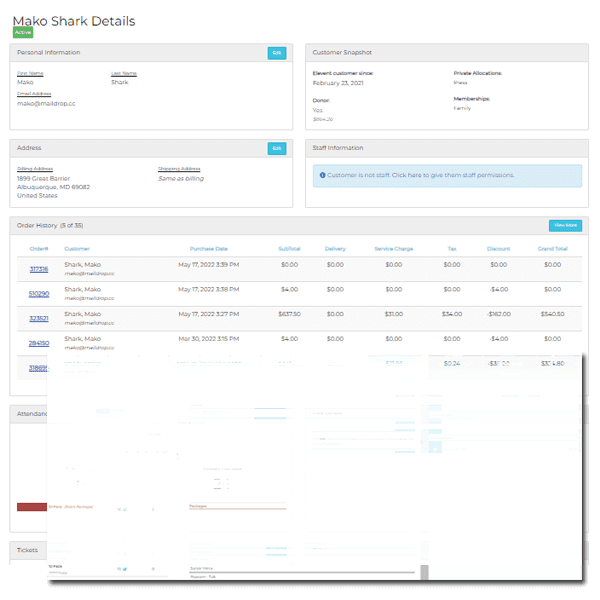Open order 317316
Viewport: 600px width, 600px height.
click(39, 269)
